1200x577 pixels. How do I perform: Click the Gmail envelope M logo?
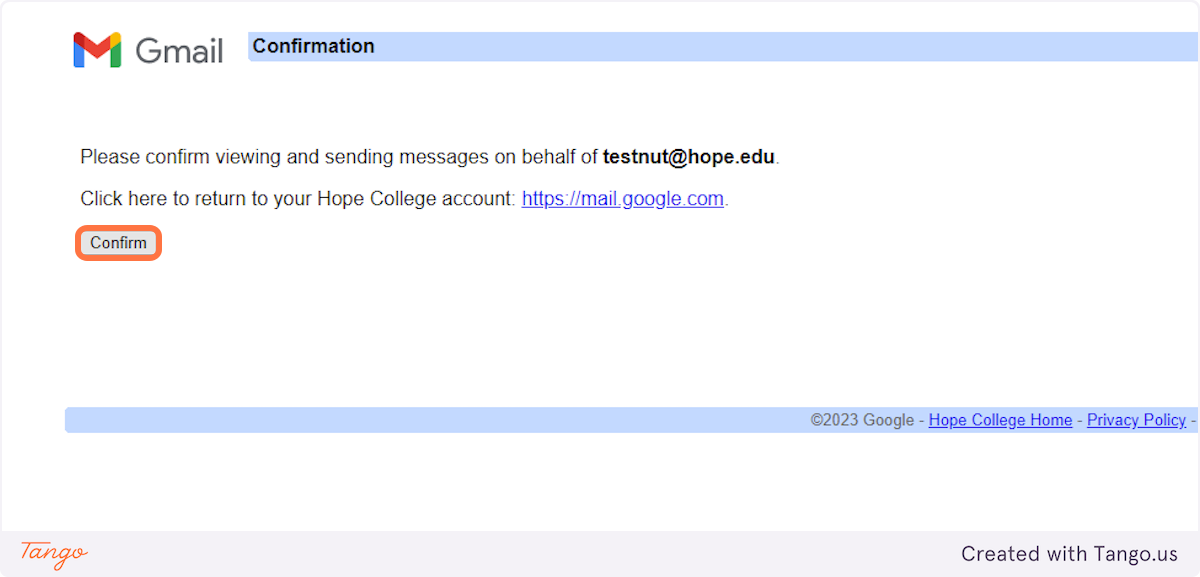point(97,50)
